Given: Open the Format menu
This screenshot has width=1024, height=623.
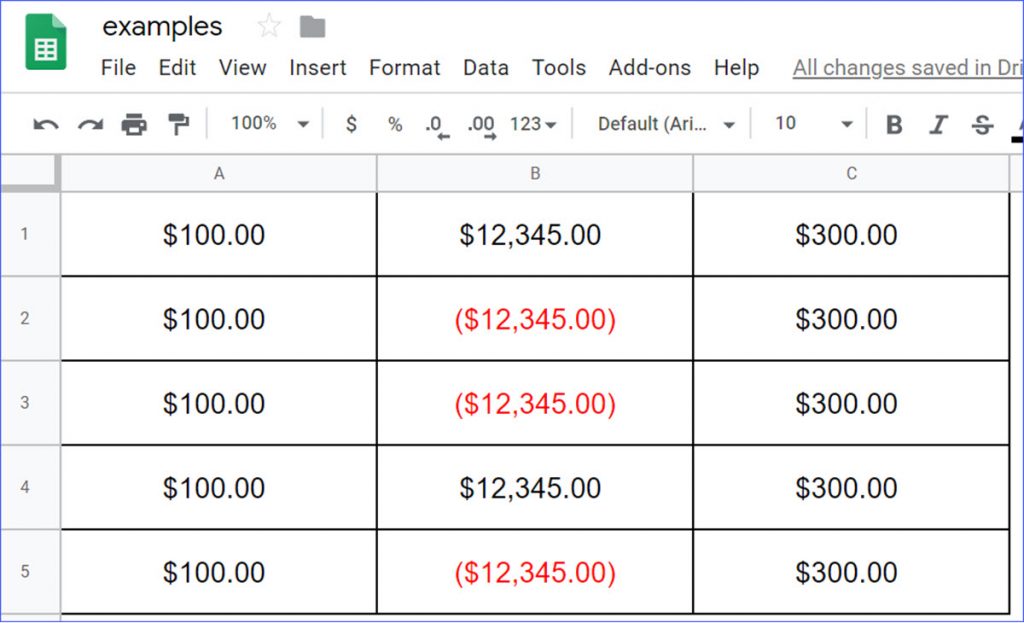Looking at the screenshot, I should (x=404, y=68).
